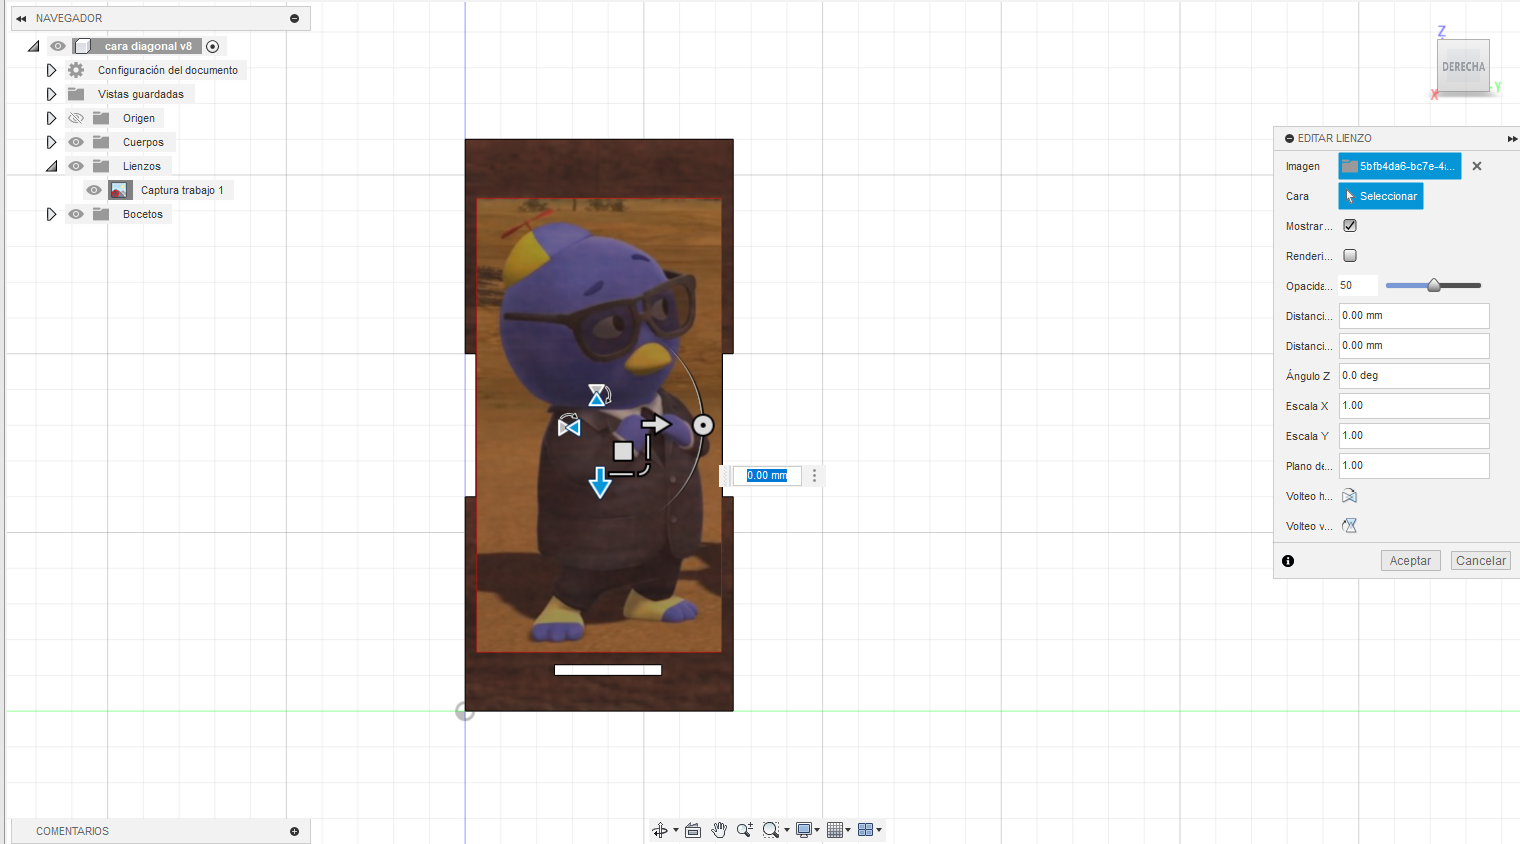Image resolution: width=1520 pixels, height=844 pixels.
Task: Toggle visibility of Captura trabajo 1
Action: (x=93, y=189)
